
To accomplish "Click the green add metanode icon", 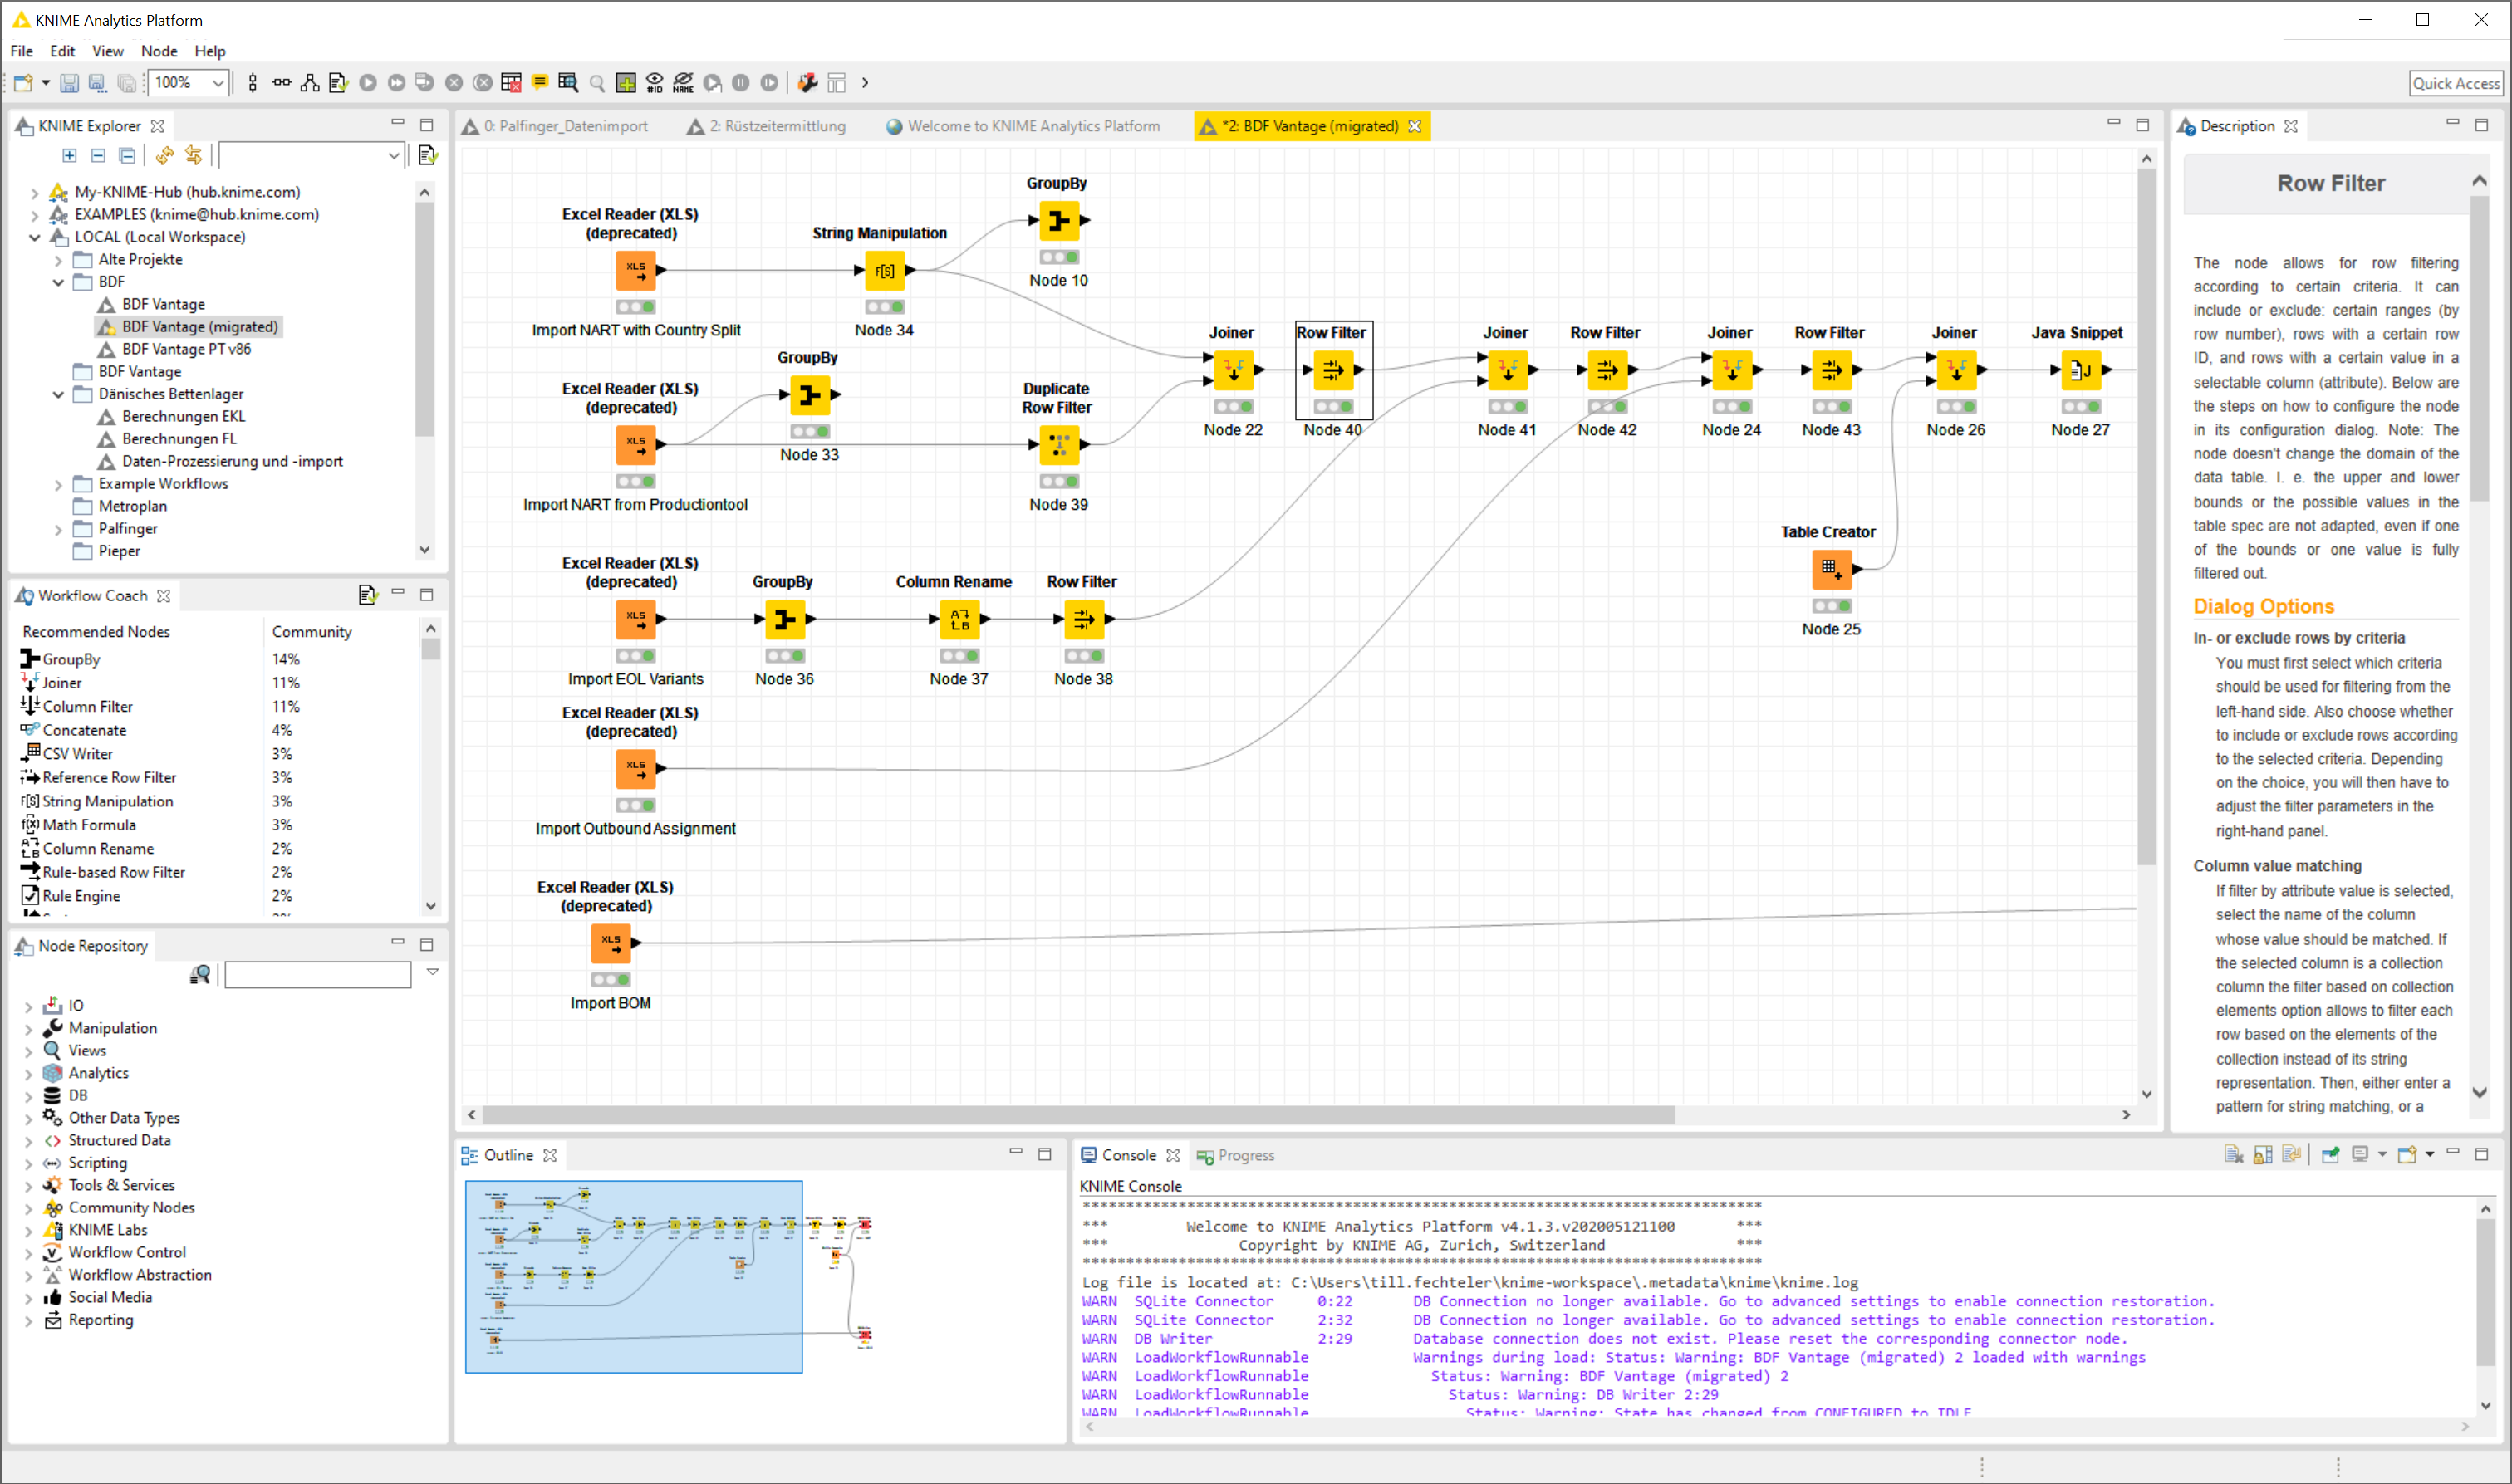I will 626,83.
